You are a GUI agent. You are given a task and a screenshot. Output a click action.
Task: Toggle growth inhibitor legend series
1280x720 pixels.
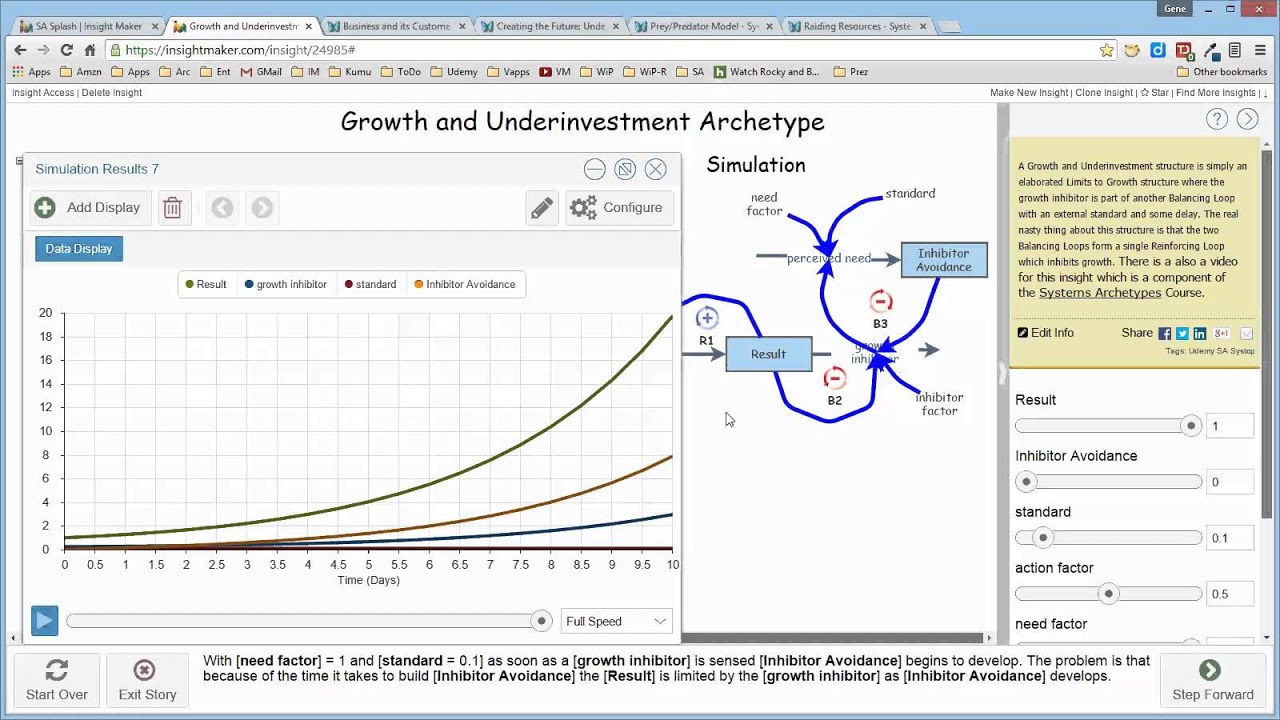click(286, 284)
